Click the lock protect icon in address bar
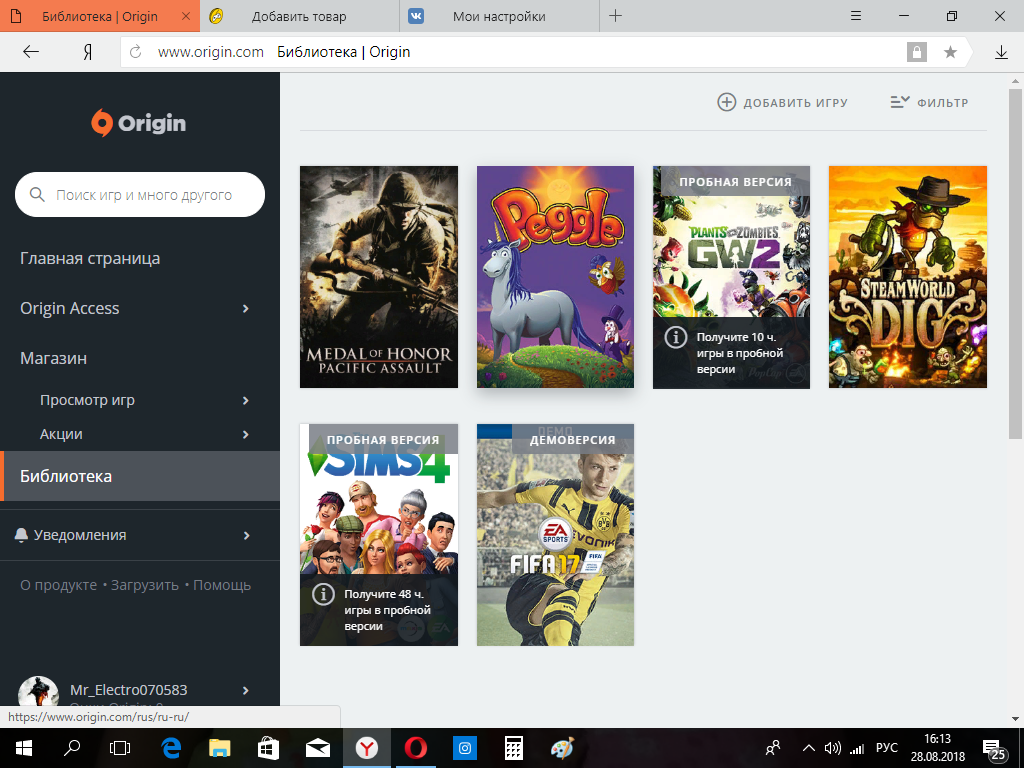Screen dimensions: 1024x768 pyautogui.click(x=917, y=52)
